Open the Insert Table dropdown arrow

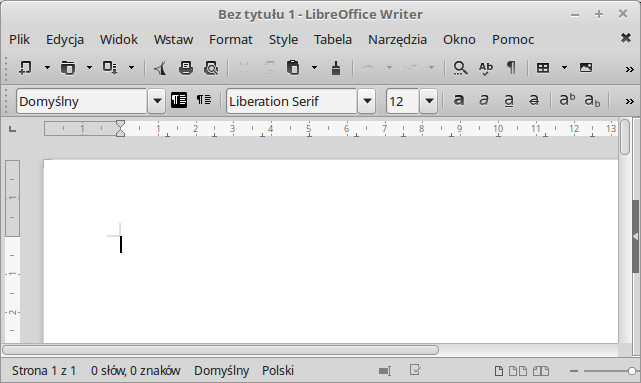tap(565, 67)
